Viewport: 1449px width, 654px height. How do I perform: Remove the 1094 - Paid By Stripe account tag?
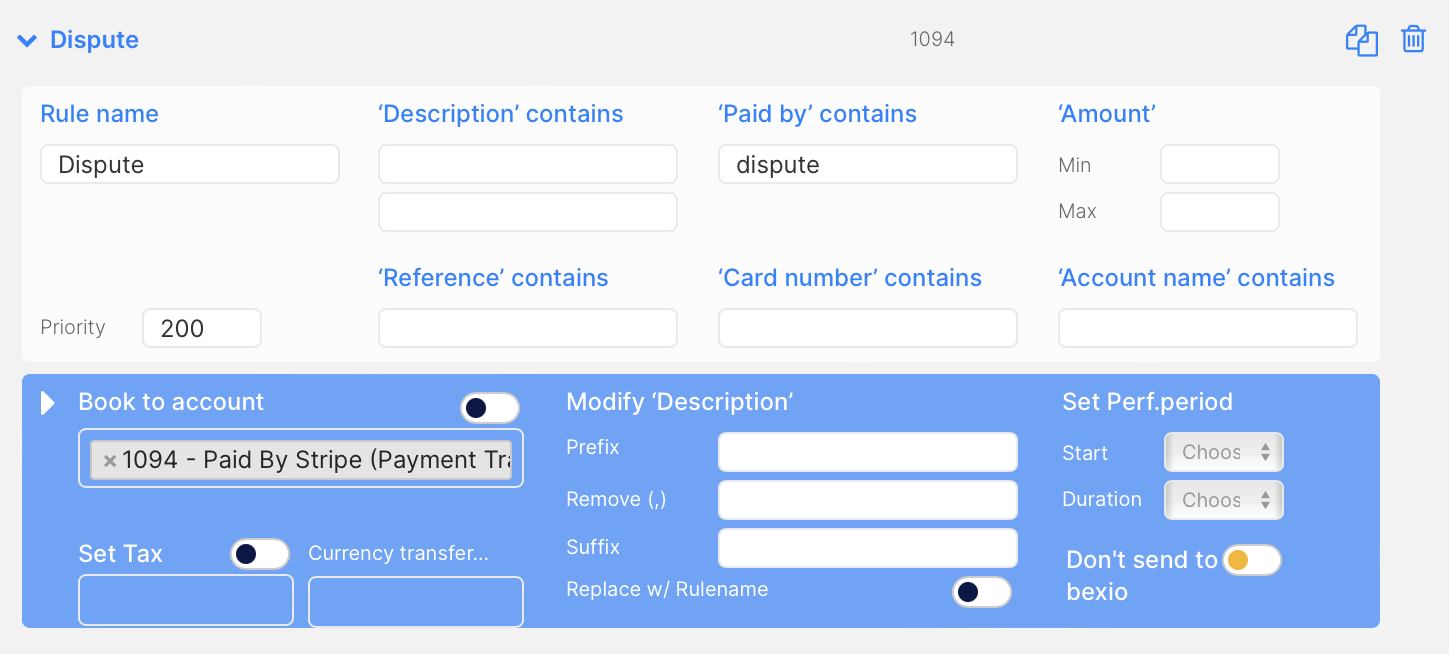point(110,461)
